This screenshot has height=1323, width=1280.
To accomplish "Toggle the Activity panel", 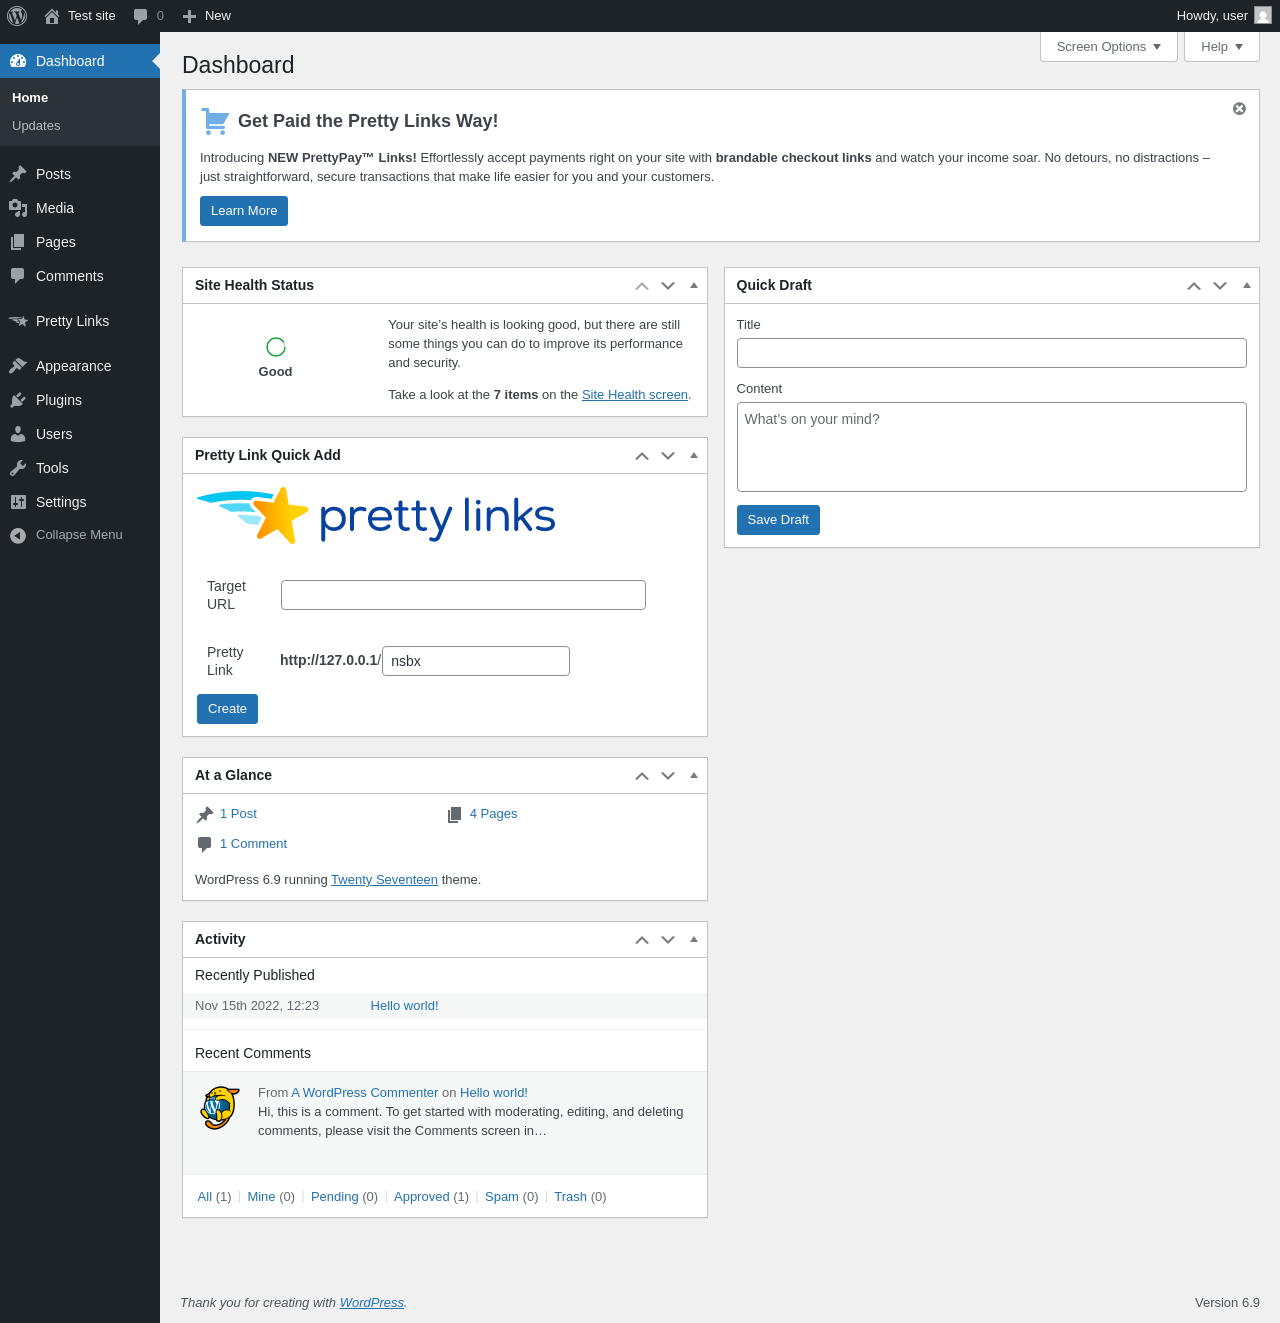I will coord(694,939).
